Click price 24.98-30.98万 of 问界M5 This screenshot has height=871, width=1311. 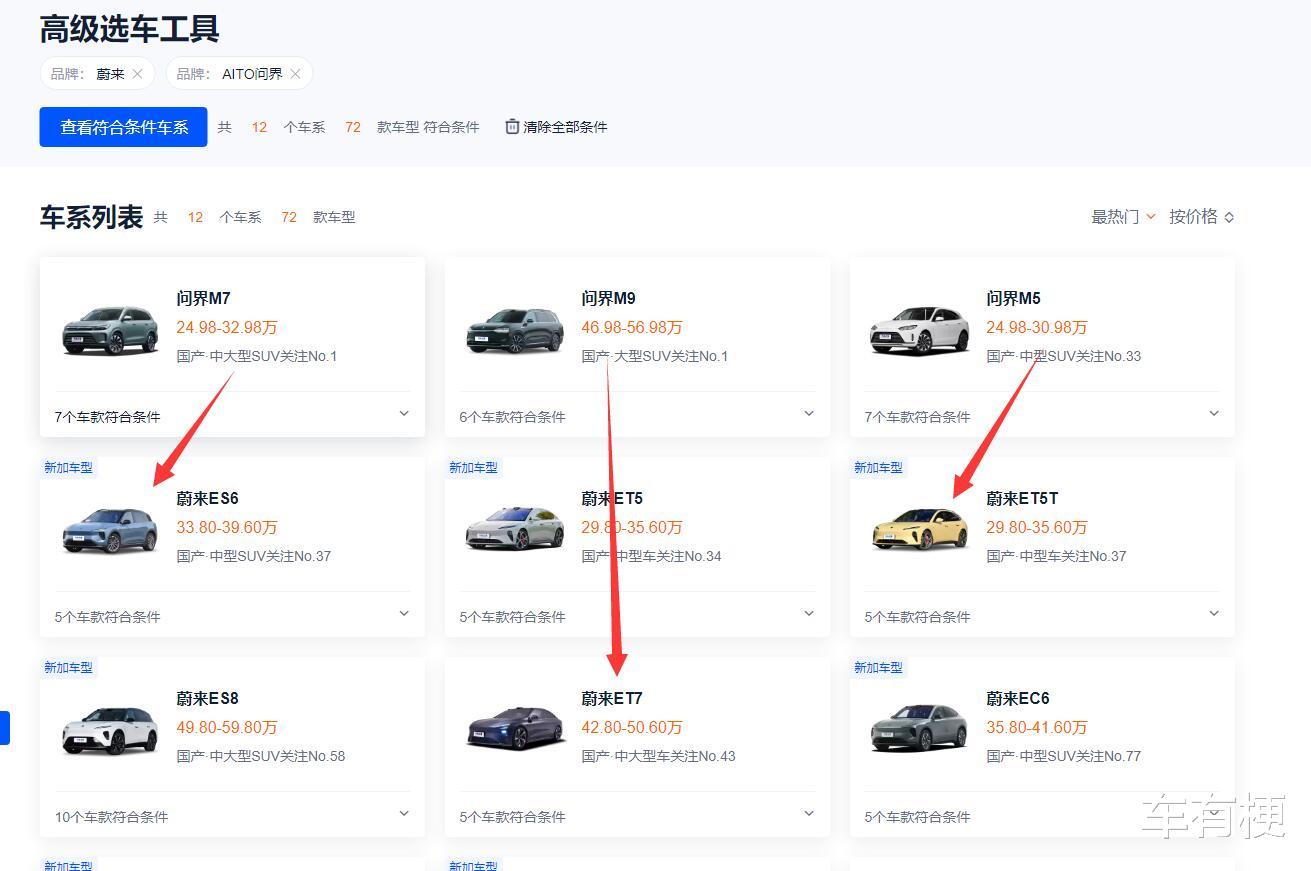pos(1037,327)
